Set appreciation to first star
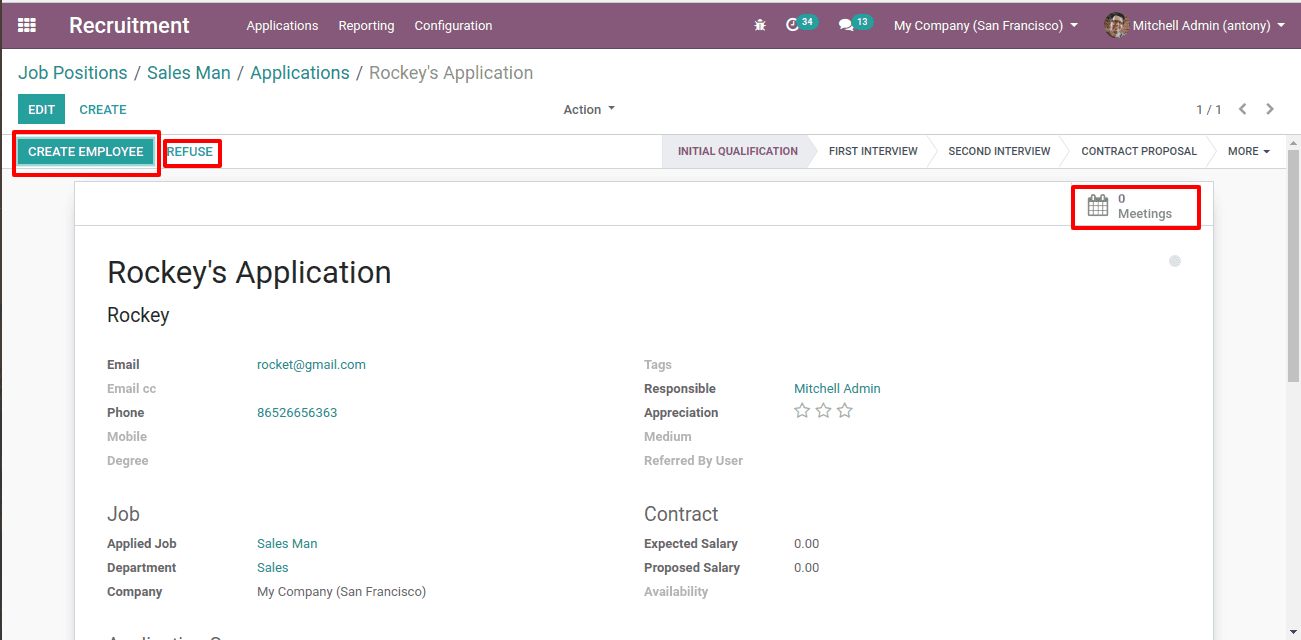Image resolution: width=1301 pixels, height=640 pixels. click(802, 411)
